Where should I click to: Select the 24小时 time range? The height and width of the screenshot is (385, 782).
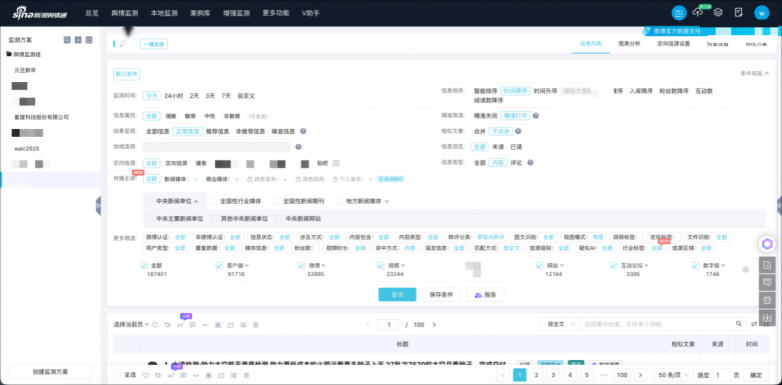174,96
